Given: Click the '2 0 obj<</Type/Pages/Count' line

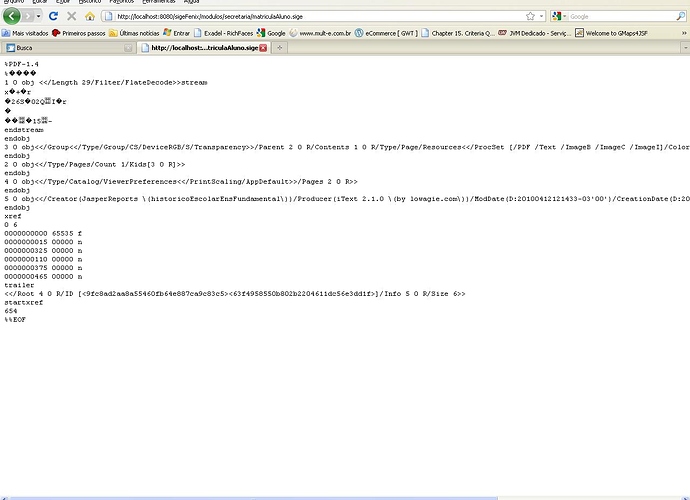Looking at the screenshot, I should tap(95, 164).
